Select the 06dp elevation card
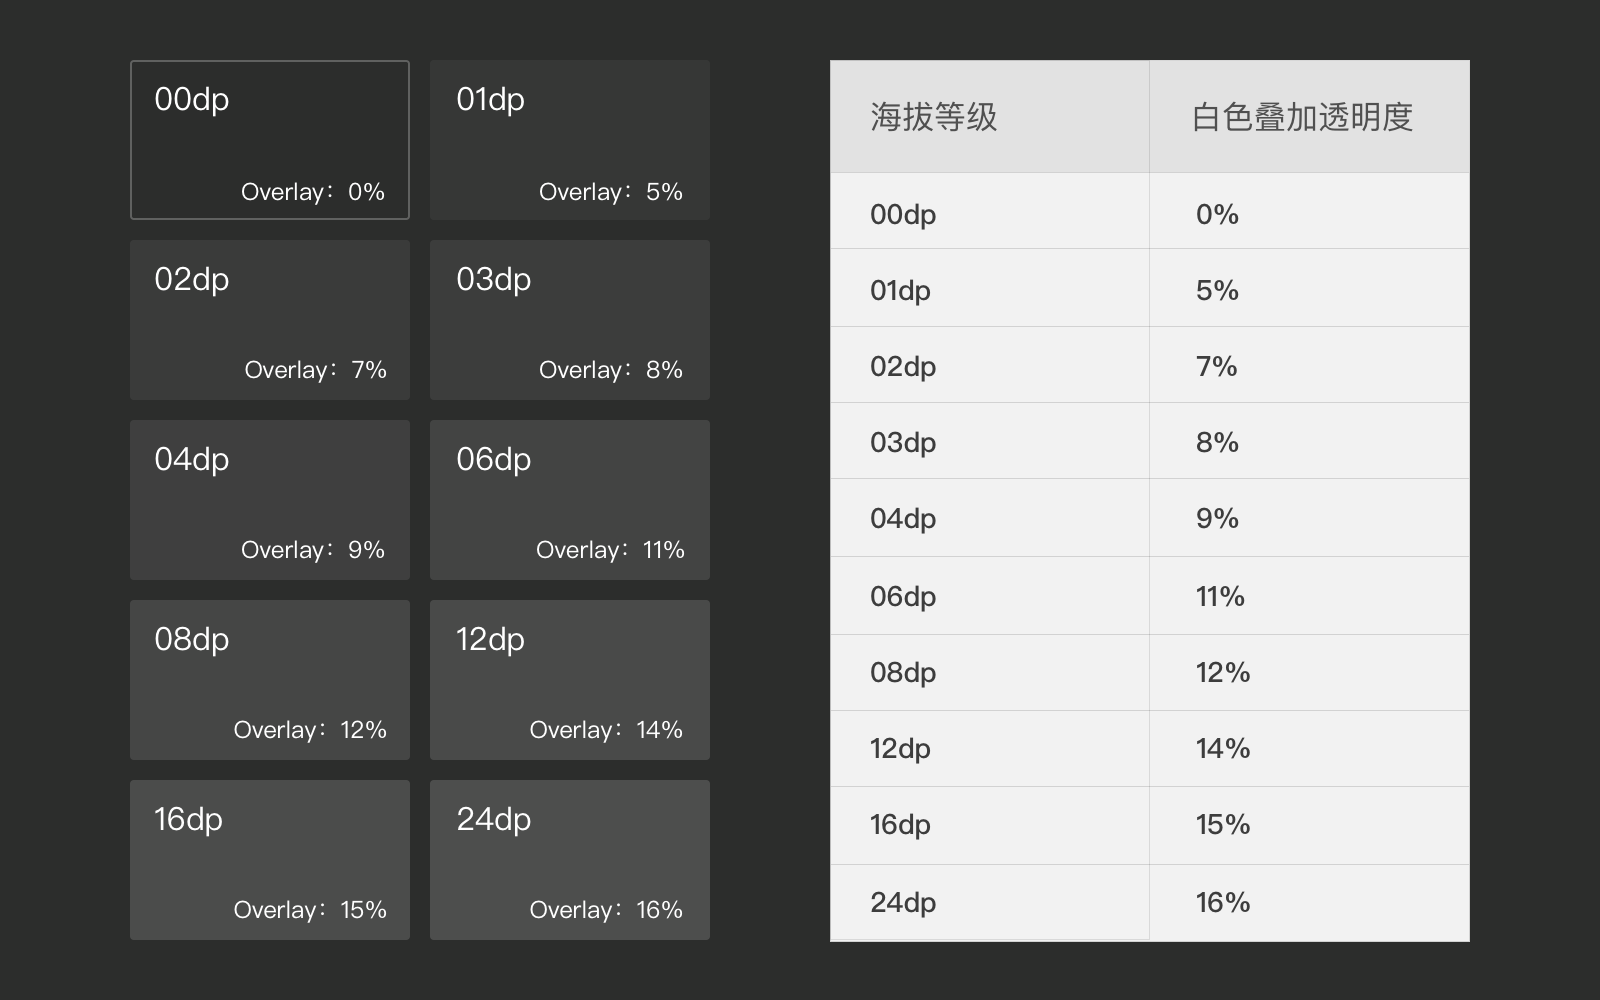The image size is (1600, 1000). point(569,499)
